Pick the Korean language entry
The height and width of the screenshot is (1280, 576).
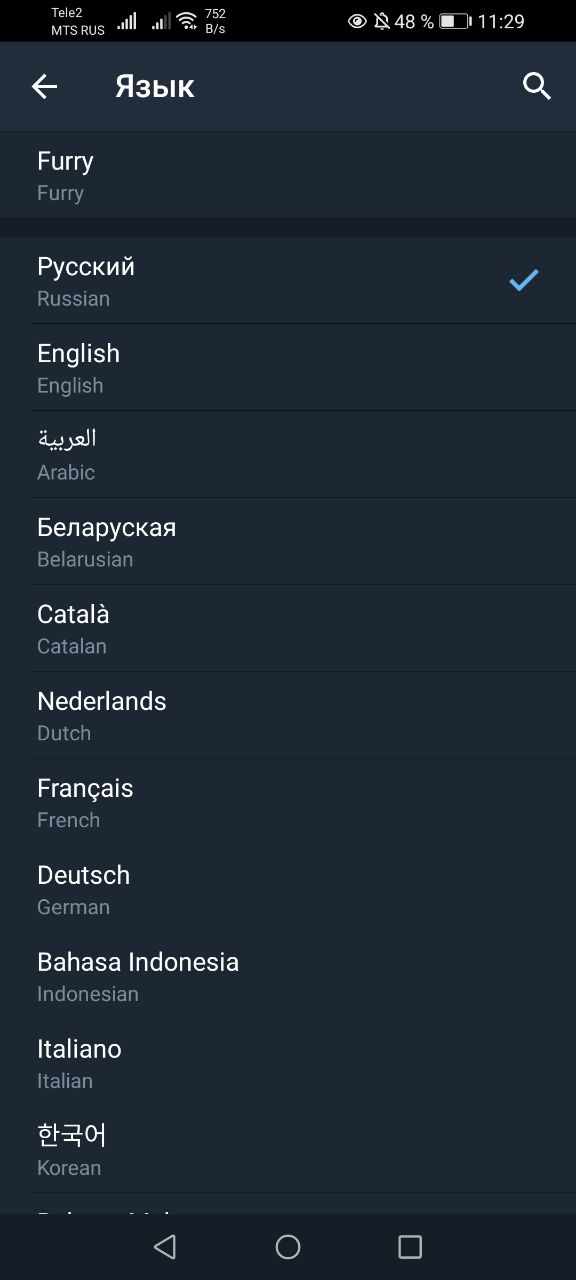pyautogui.click(x=288, y=1150)
